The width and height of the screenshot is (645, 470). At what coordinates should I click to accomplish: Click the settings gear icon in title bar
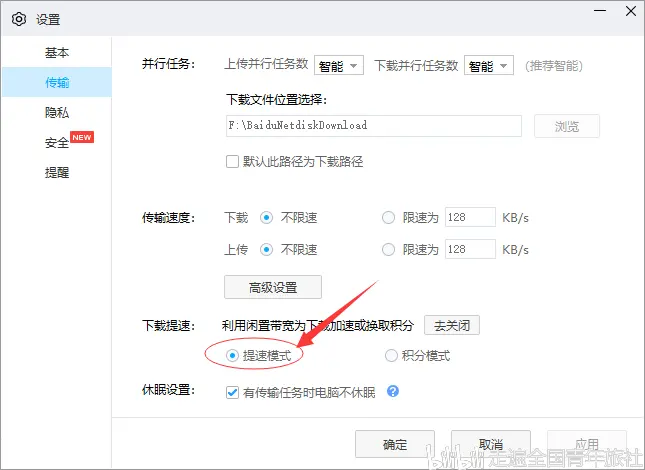click(19, 19)
